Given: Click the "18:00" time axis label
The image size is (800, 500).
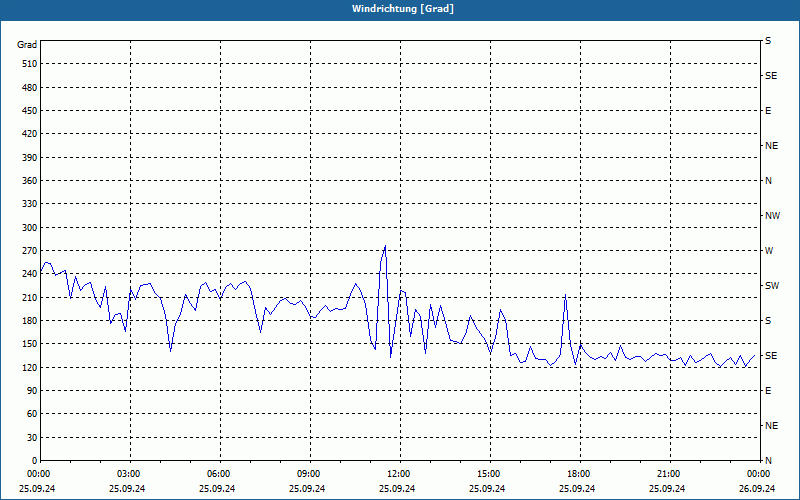Looking at the screenshot, I should [x=580, y=474].
